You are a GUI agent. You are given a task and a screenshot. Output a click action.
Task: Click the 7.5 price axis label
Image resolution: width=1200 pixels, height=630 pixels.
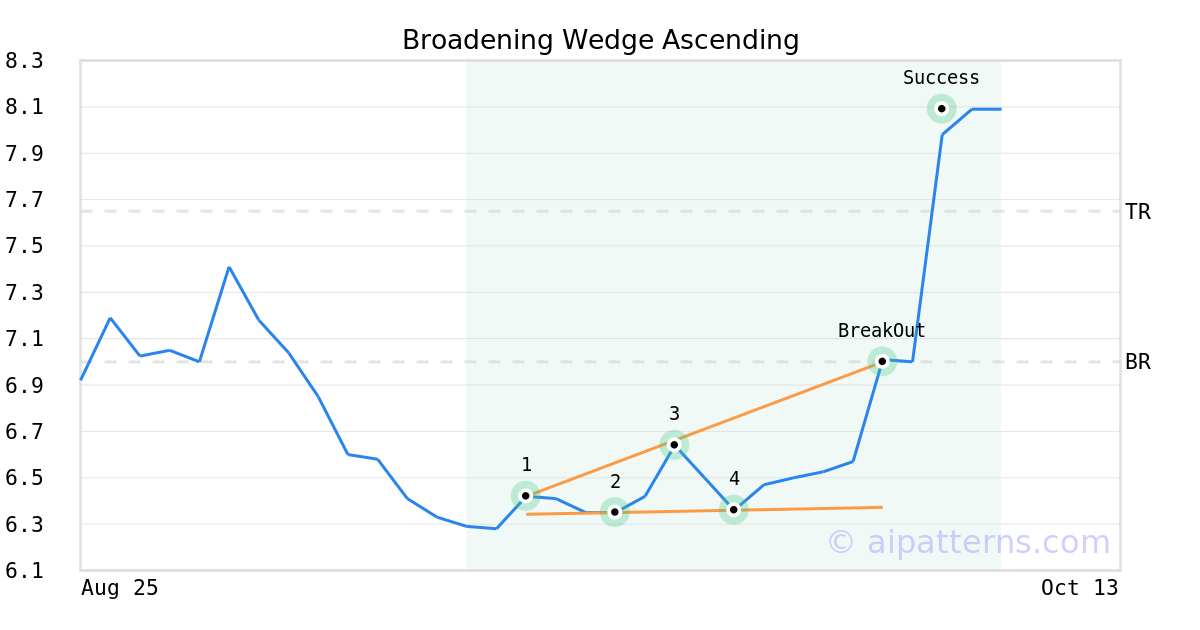[x=25, y=246]
